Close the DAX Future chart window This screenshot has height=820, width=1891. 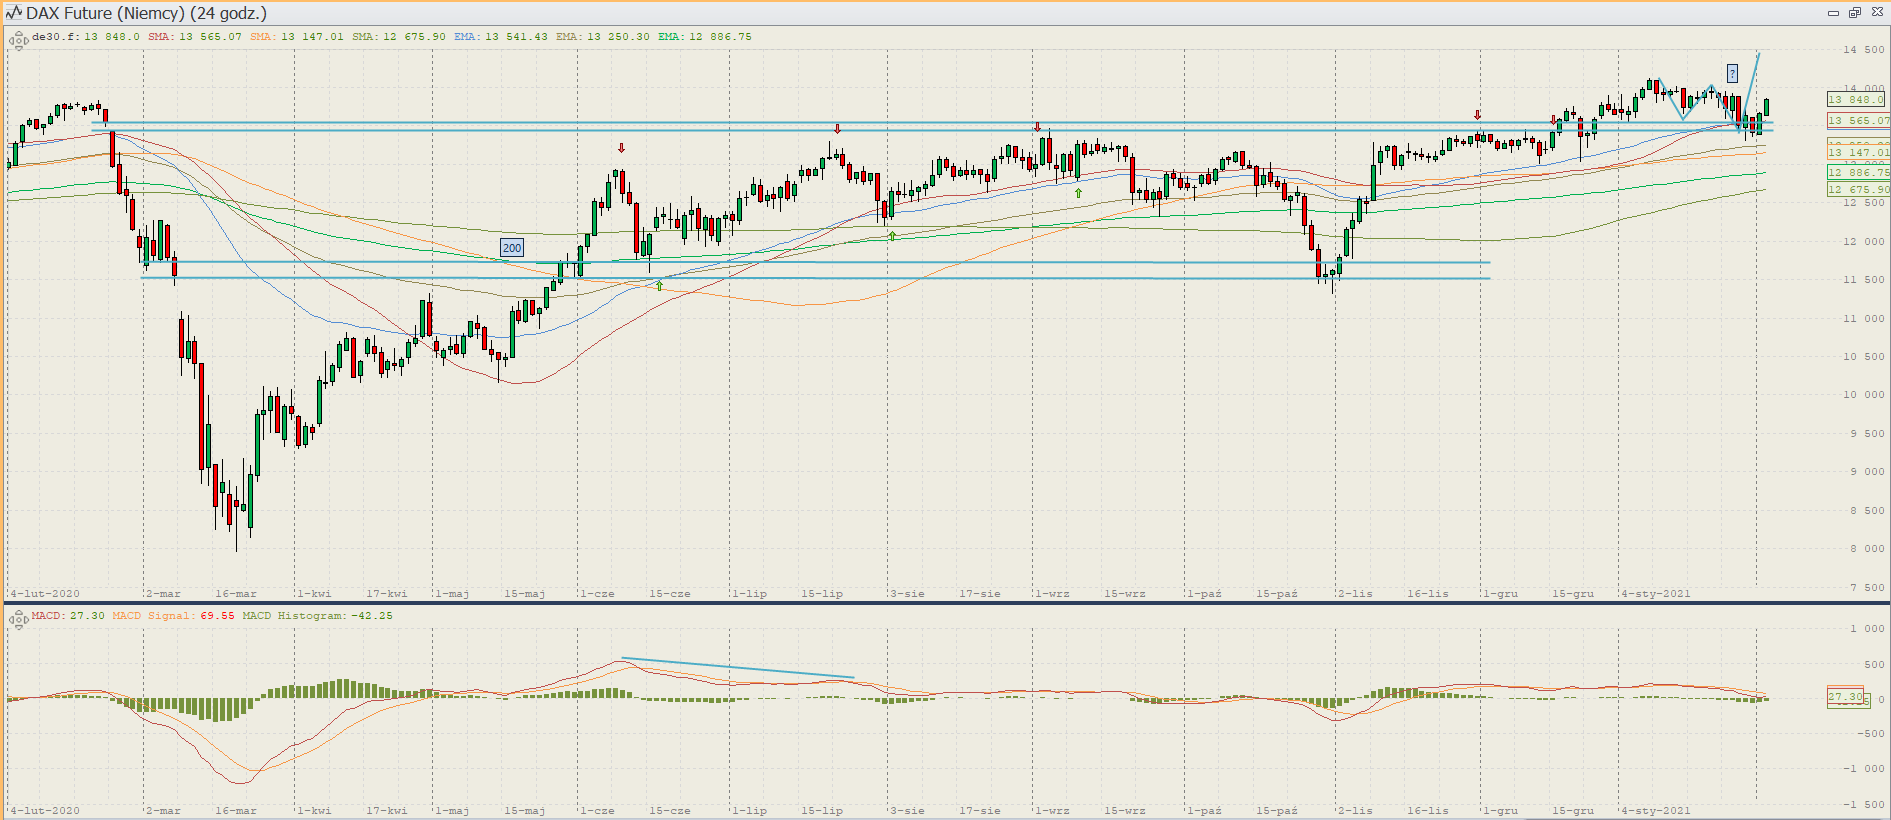tap(1876, 13)
